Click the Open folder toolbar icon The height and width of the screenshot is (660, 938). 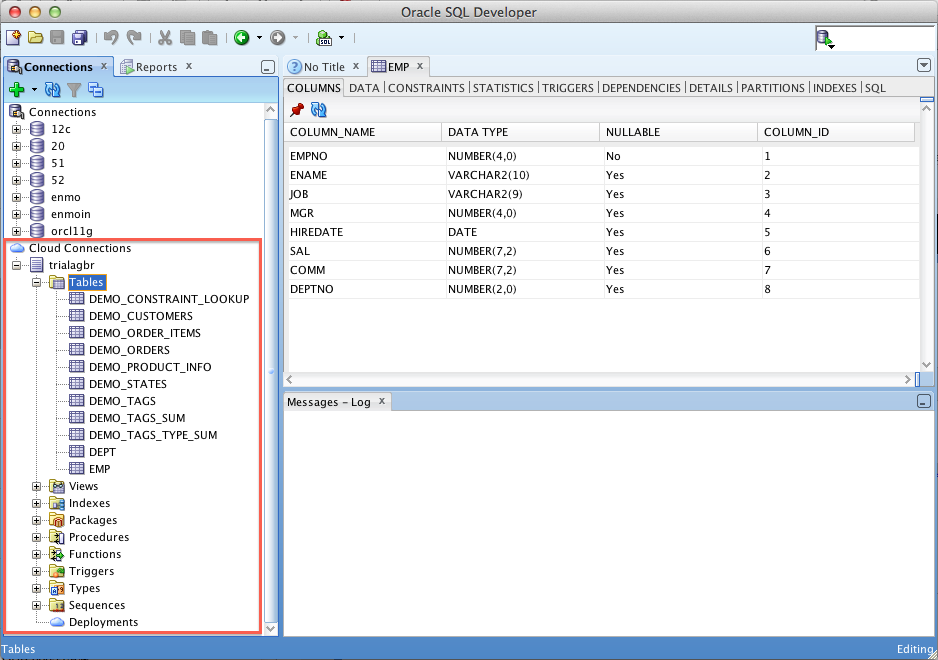pyautogui.click(x=36, y=38)
